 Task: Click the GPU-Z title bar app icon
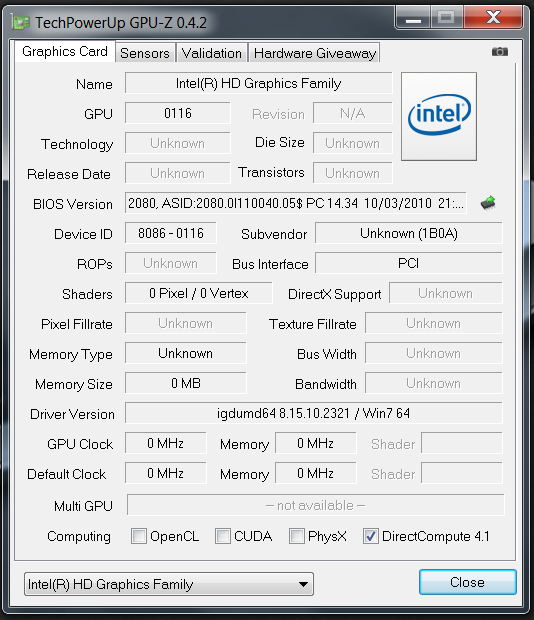pyautogui.click(x=20, y=22)
